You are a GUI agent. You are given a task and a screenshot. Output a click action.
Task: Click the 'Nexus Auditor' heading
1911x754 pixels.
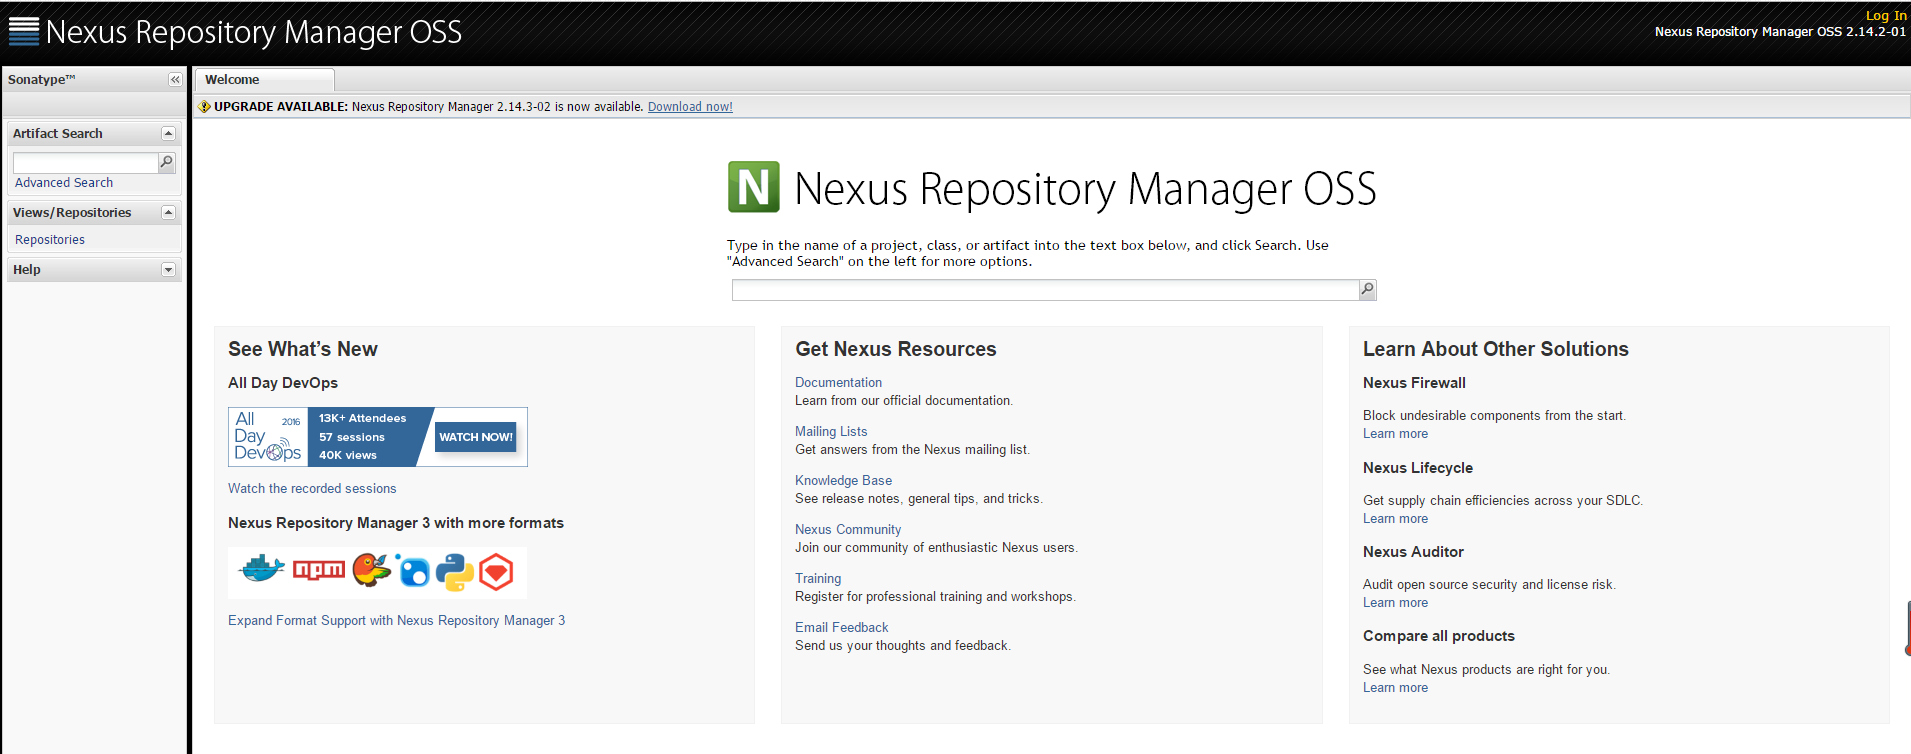[1413, 552]
